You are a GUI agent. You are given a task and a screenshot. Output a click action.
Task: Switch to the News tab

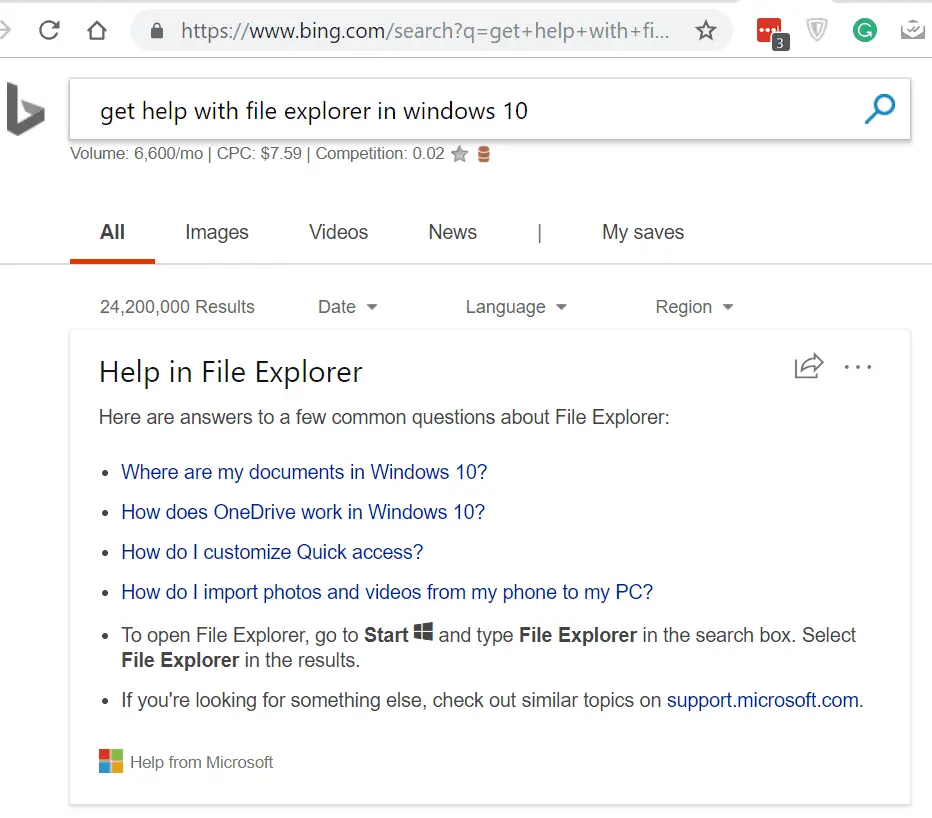(452, 232)
